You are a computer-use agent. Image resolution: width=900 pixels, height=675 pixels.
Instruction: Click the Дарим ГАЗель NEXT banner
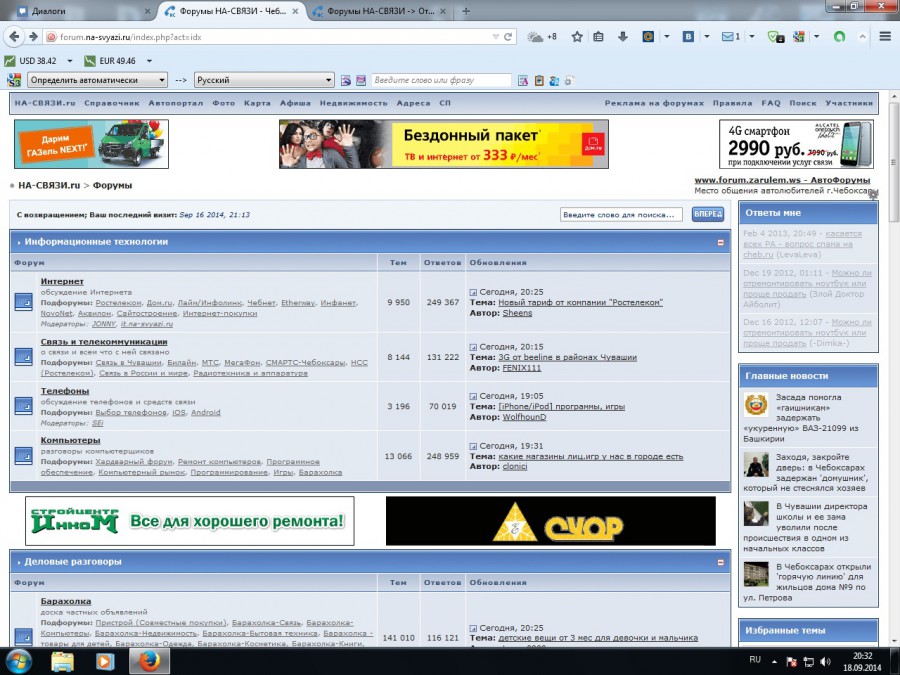91,144
